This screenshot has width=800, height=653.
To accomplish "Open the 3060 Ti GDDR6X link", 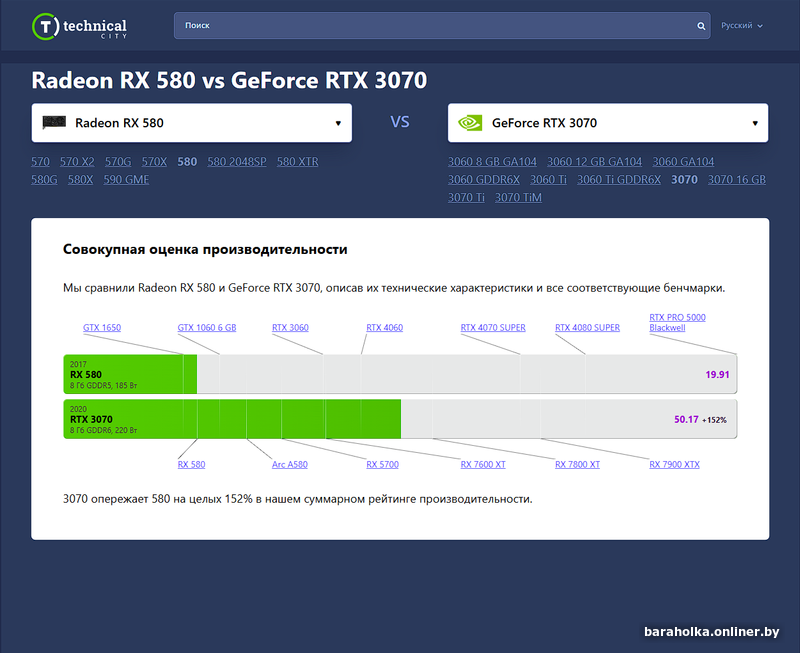I will tap(619, 180).
